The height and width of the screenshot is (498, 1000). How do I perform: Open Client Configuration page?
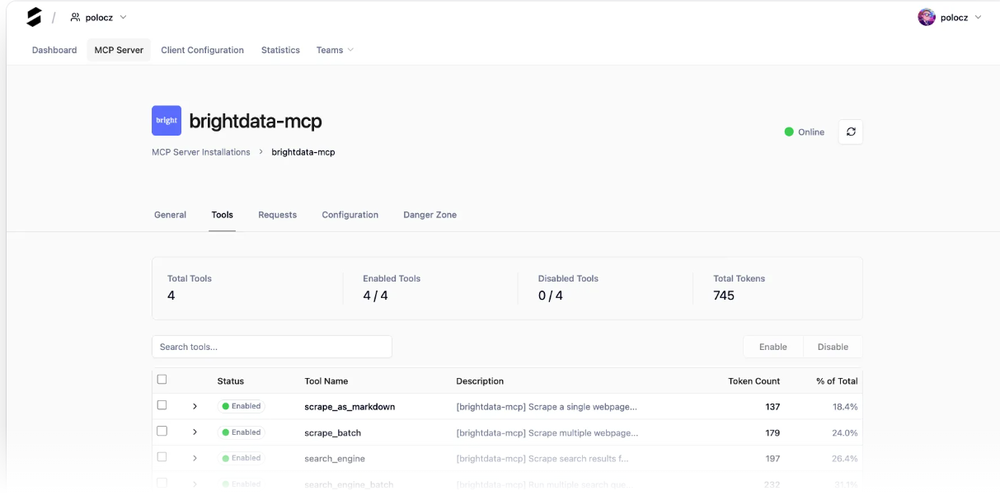[x=202, y=50]
